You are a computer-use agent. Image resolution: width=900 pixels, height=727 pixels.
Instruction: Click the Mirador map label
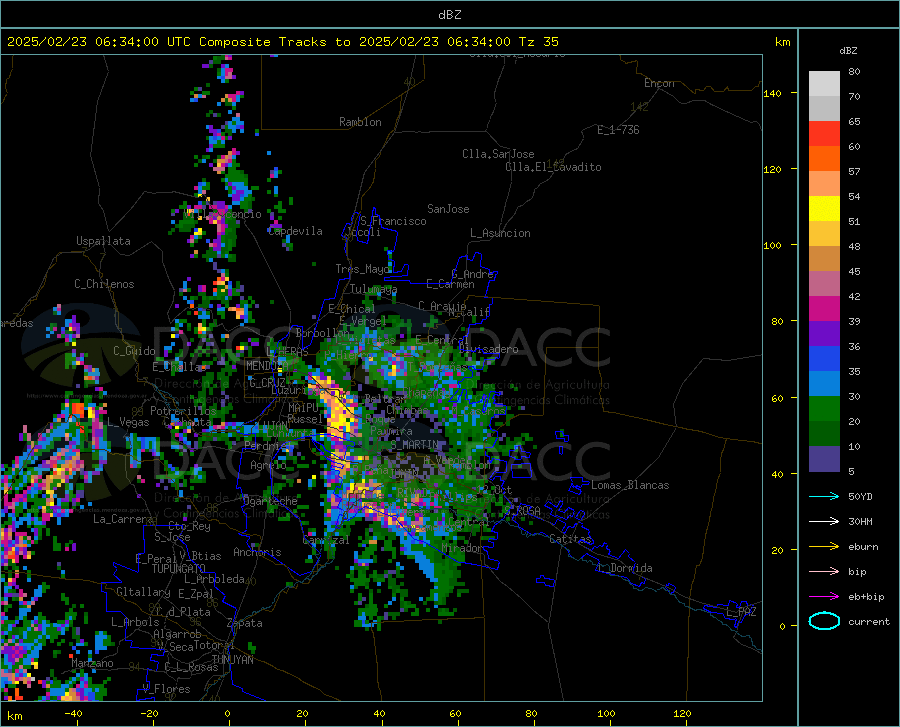pos(463,548)
